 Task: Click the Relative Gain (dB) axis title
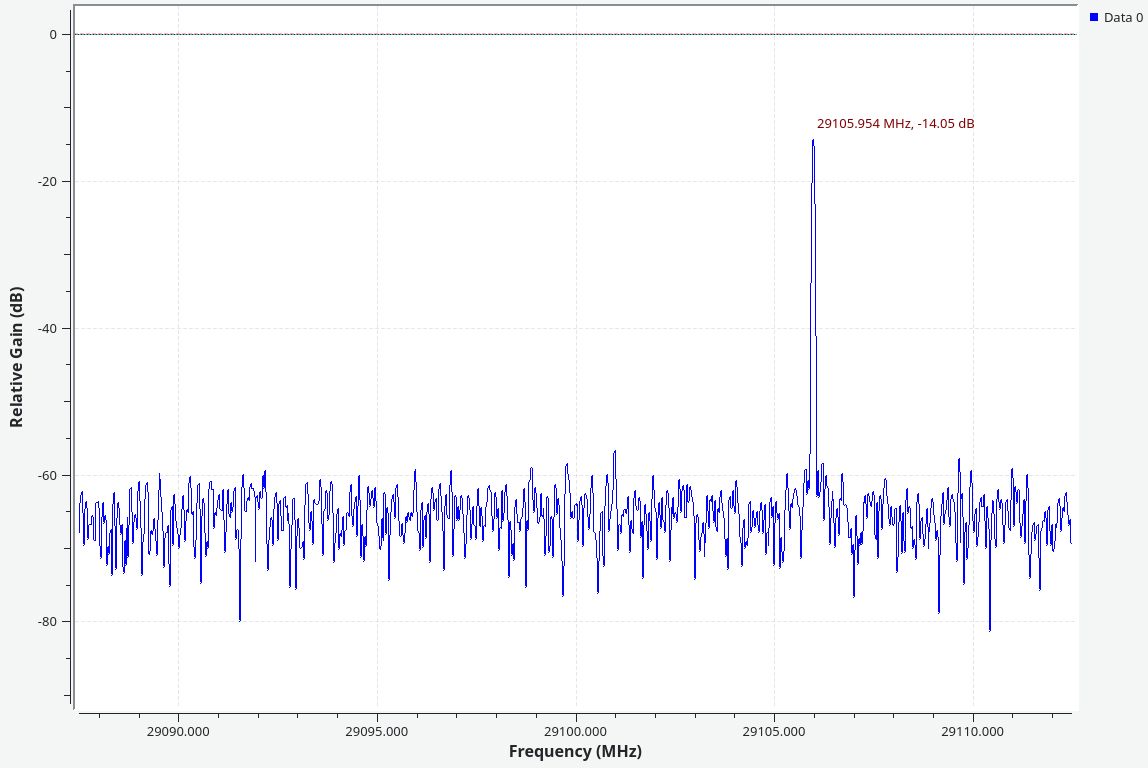17,357
